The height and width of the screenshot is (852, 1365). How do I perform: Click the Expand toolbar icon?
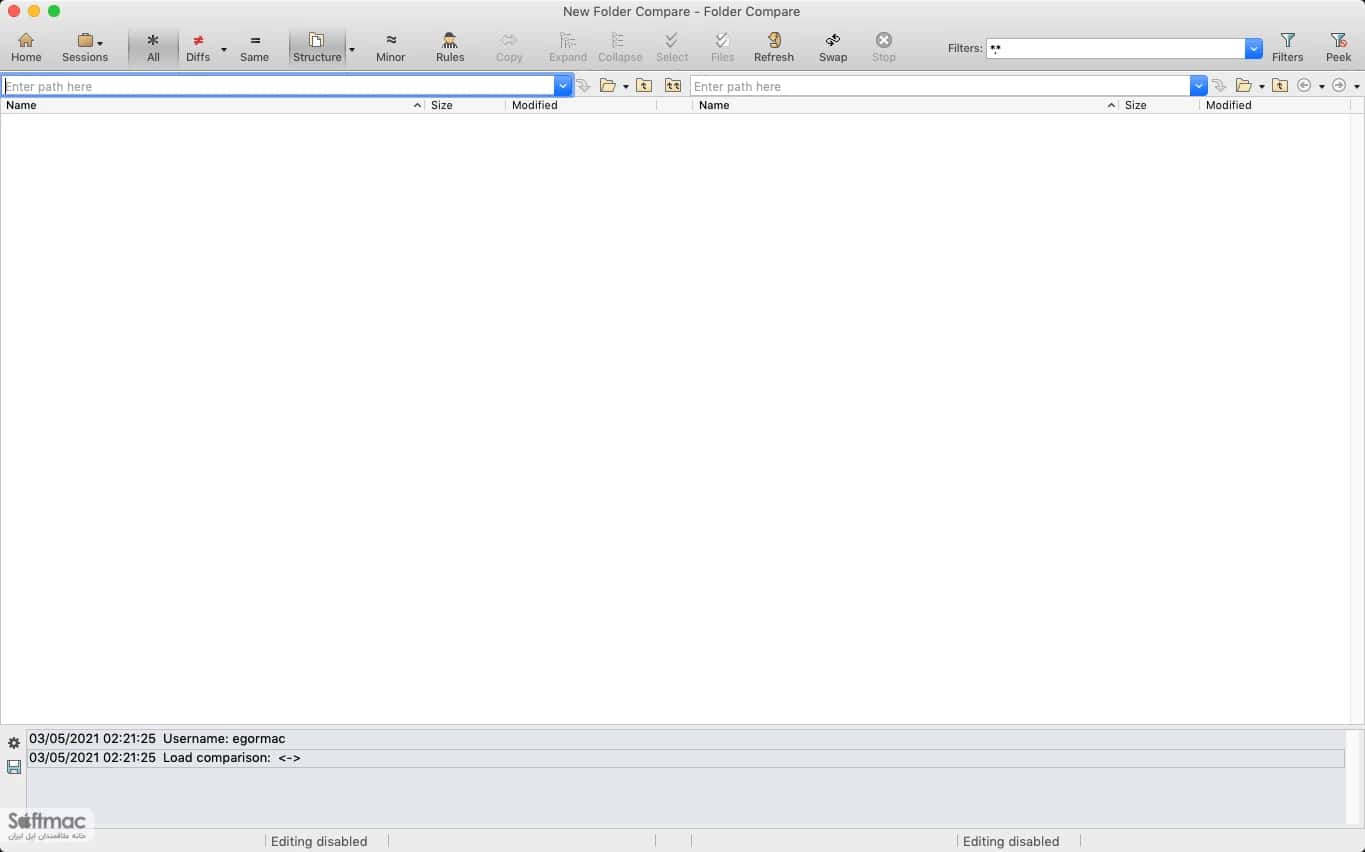[x=568, y=47]
